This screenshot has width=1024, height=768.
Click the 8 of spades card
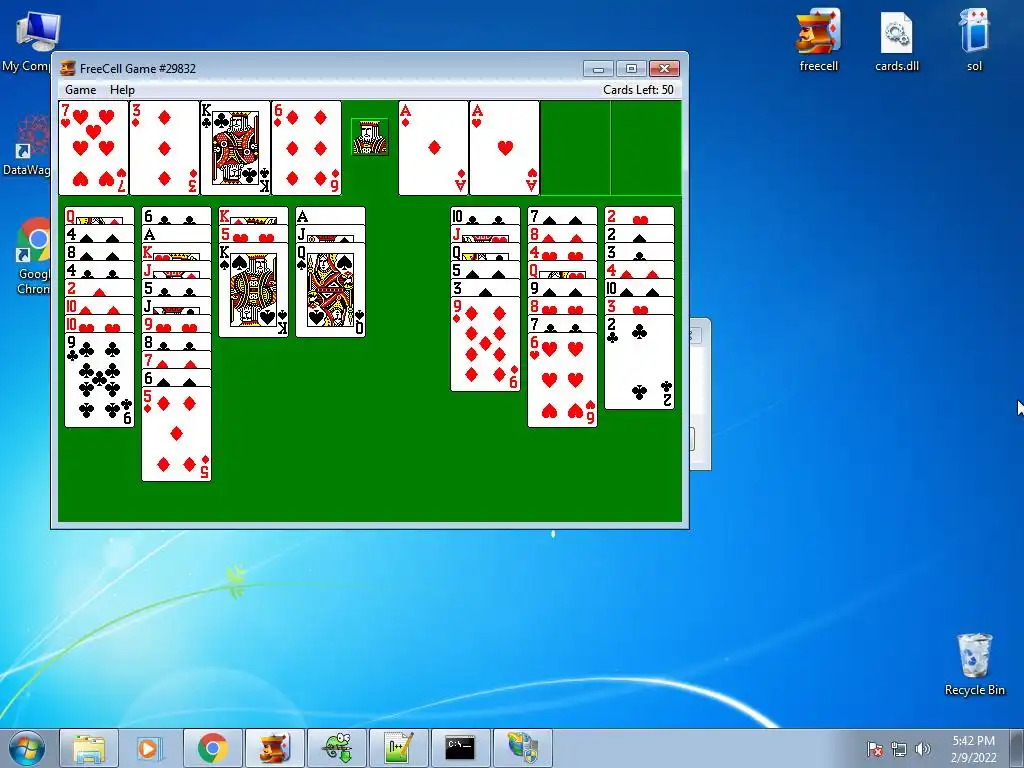[99, 252]
